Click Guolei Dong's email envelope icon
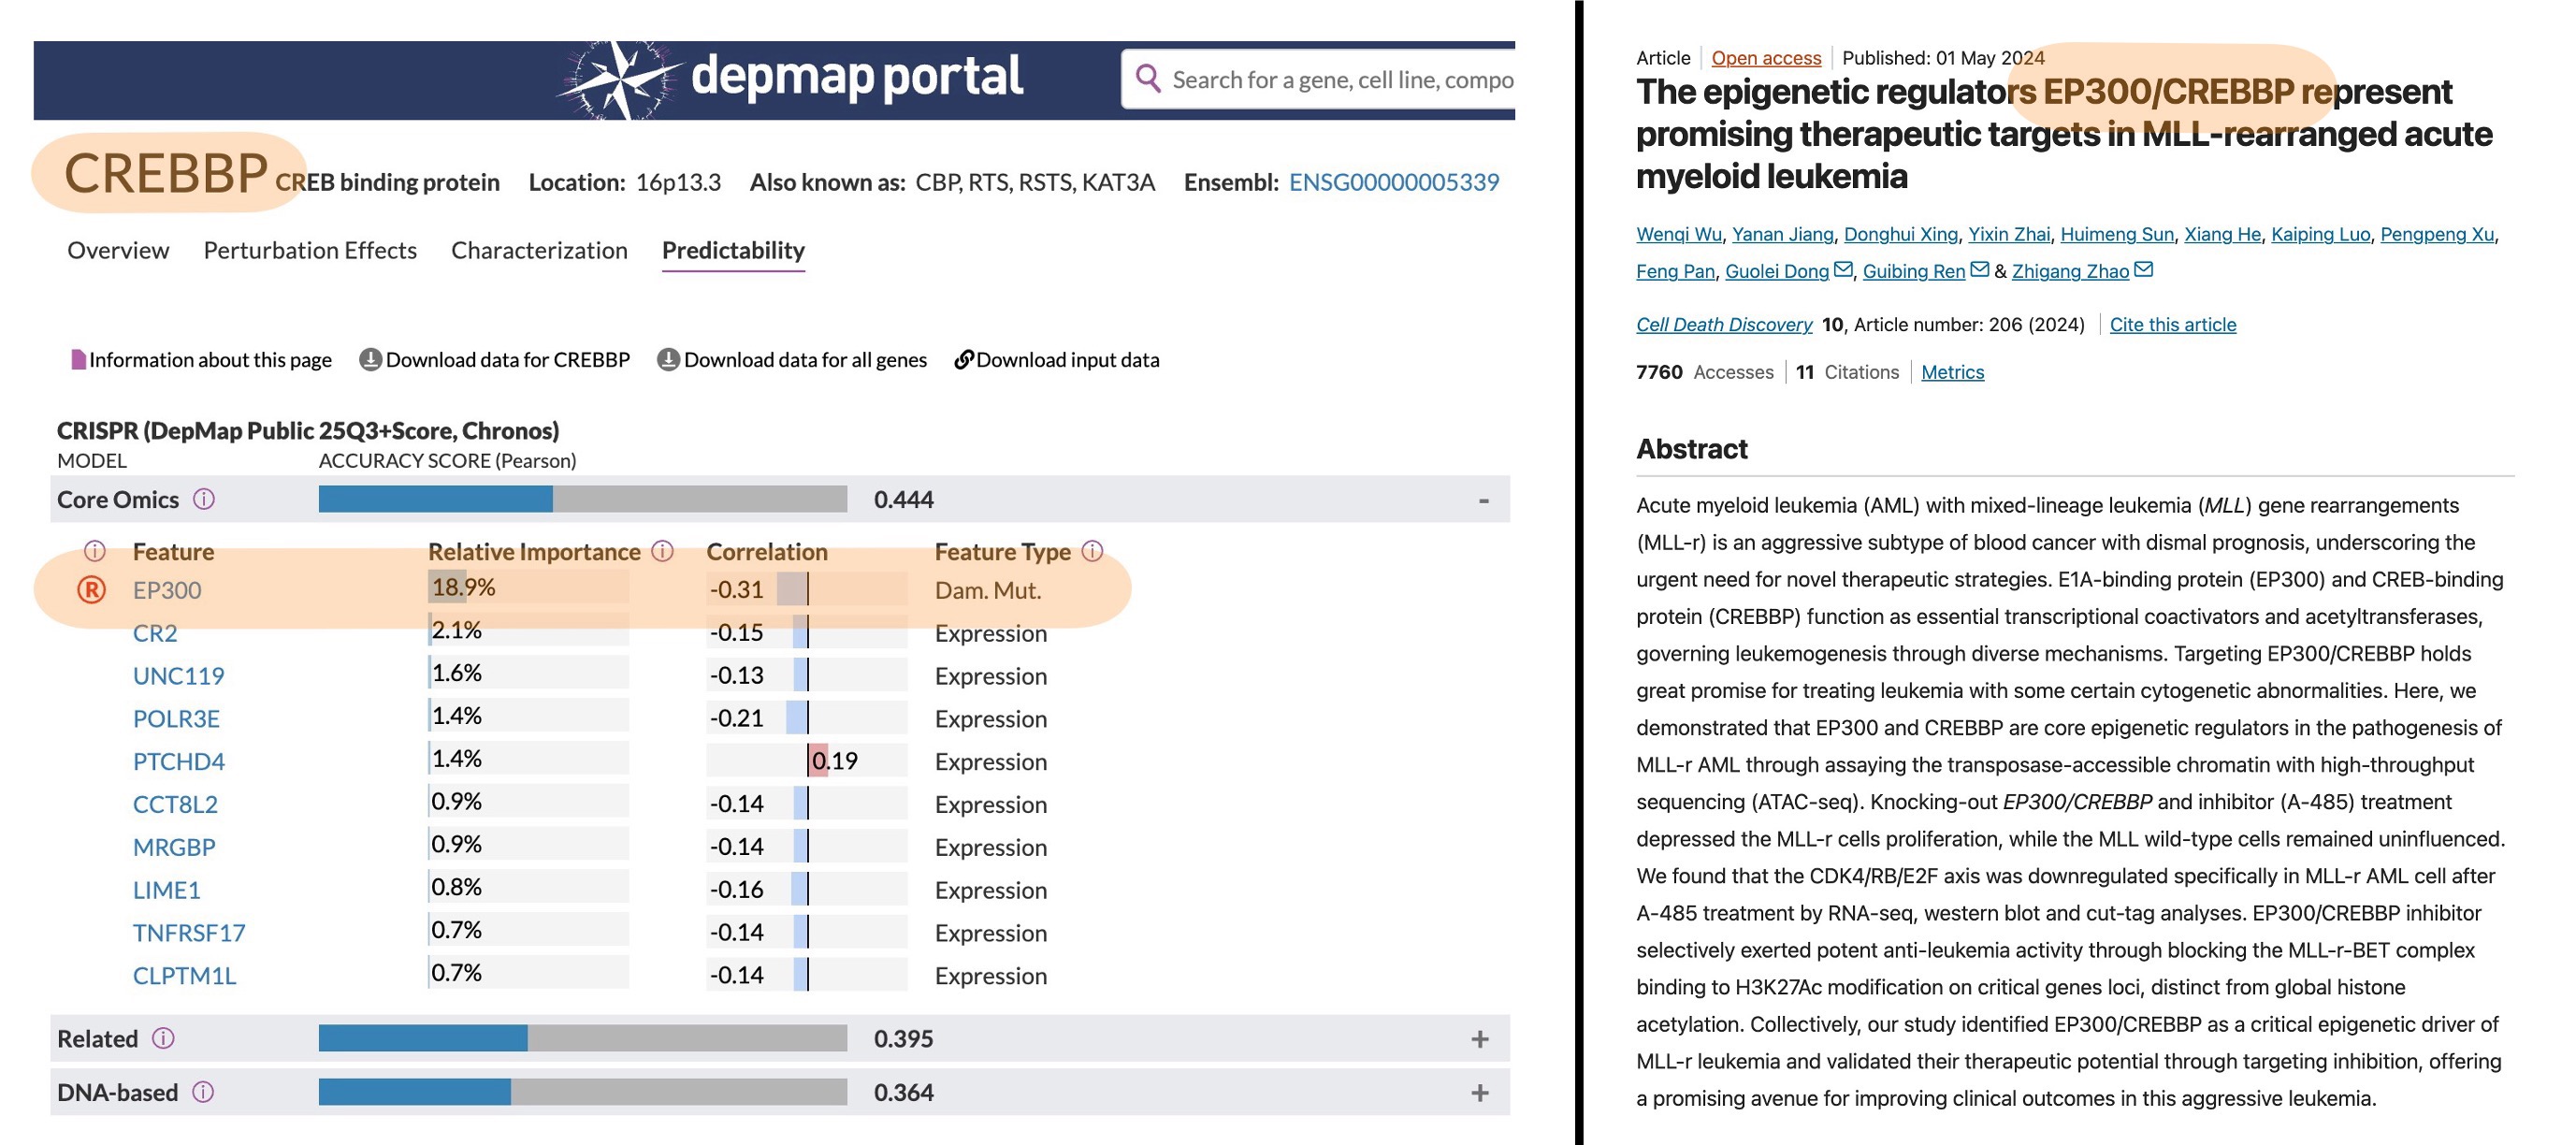Screen dimensions: 2576x1145 [1843, 270]
